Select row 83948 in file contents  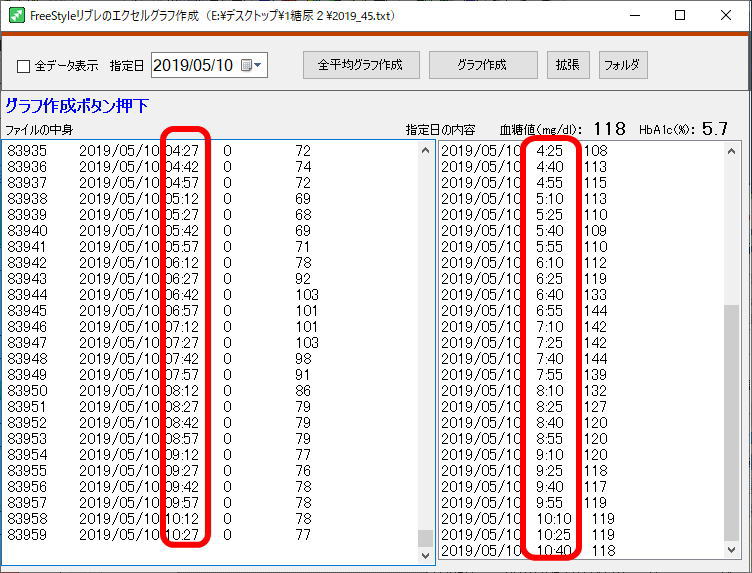(x=159, y=359)
